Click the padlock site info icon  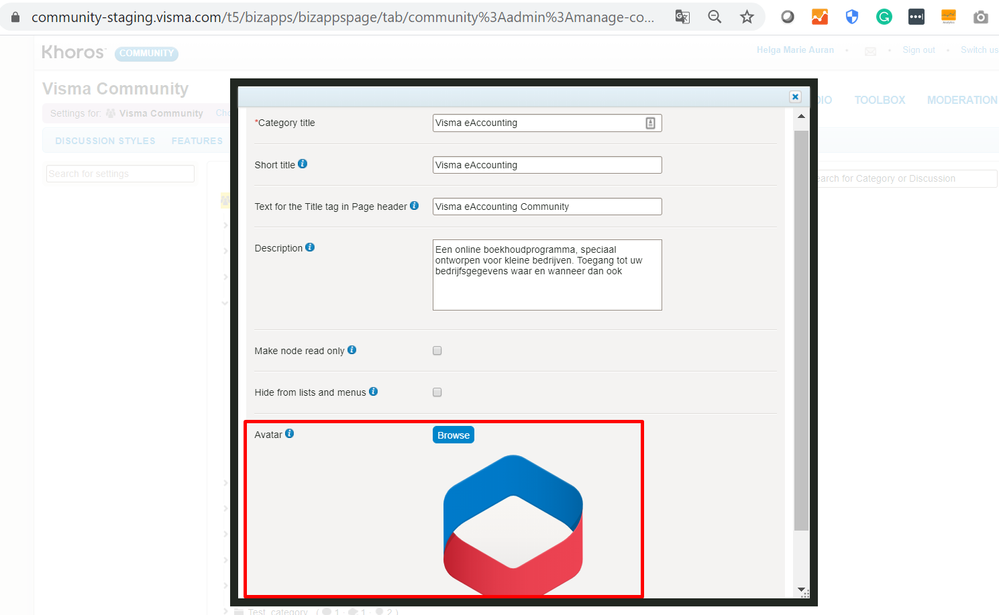tap(15, 17)
